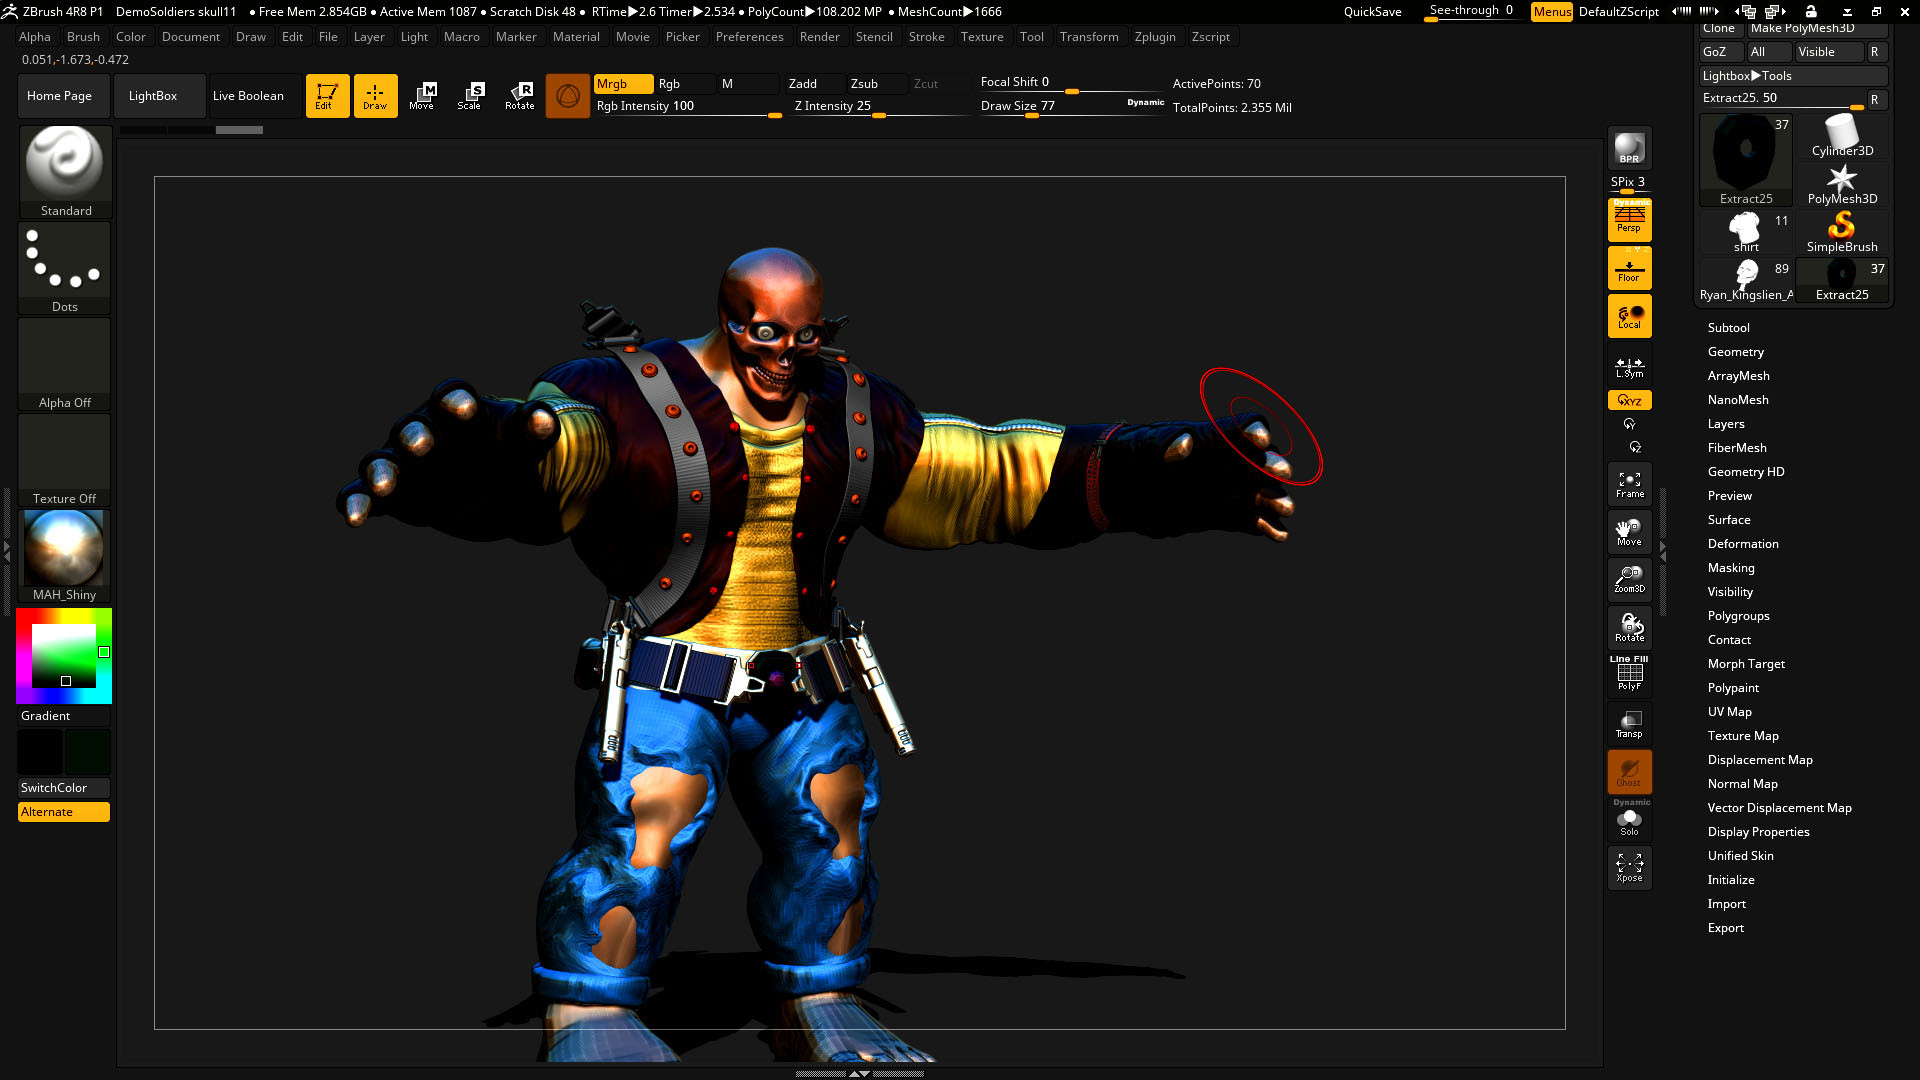Click the Gizmo 3D sphere icon

click(x=567, y=96)
